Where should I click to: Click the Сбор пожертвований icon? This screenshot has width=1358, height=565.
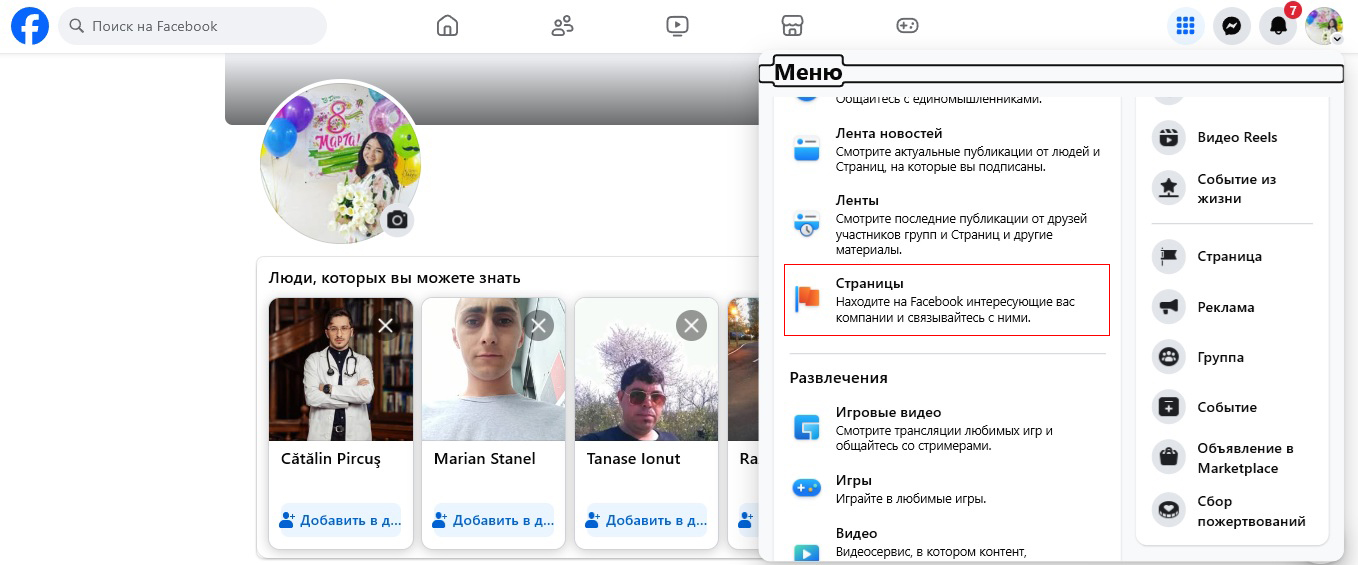coord(1168,510)
